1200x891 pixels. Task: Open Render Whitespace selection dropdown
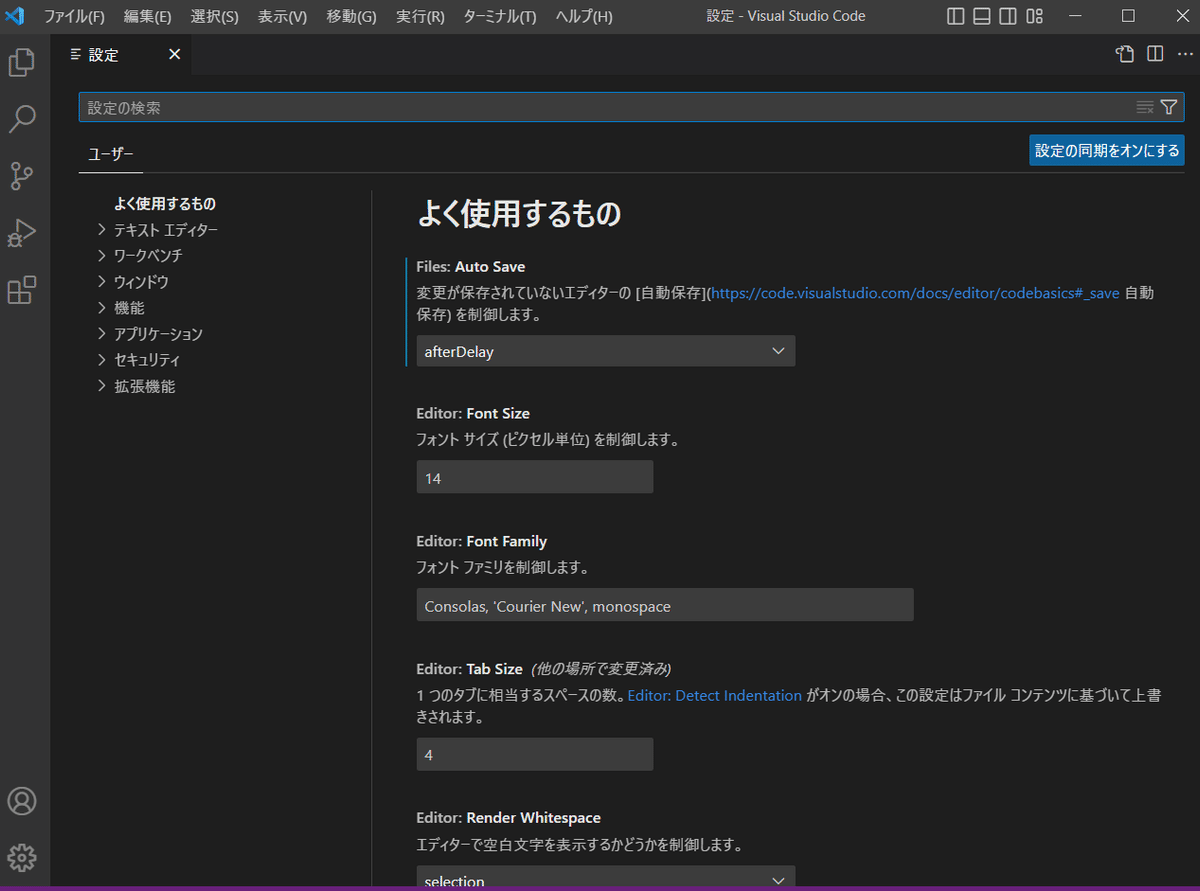click(606, 877)
